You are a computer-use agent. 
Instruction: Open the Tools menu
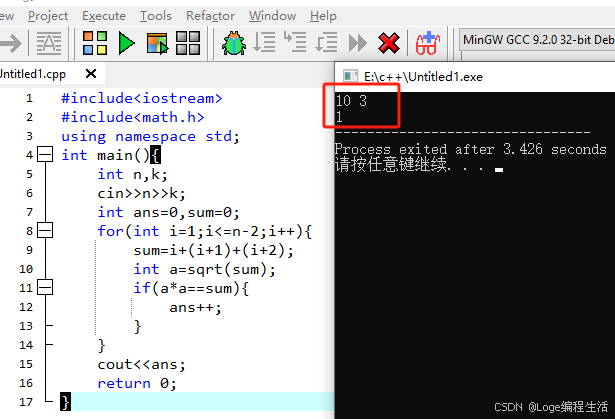click(156, 16)
